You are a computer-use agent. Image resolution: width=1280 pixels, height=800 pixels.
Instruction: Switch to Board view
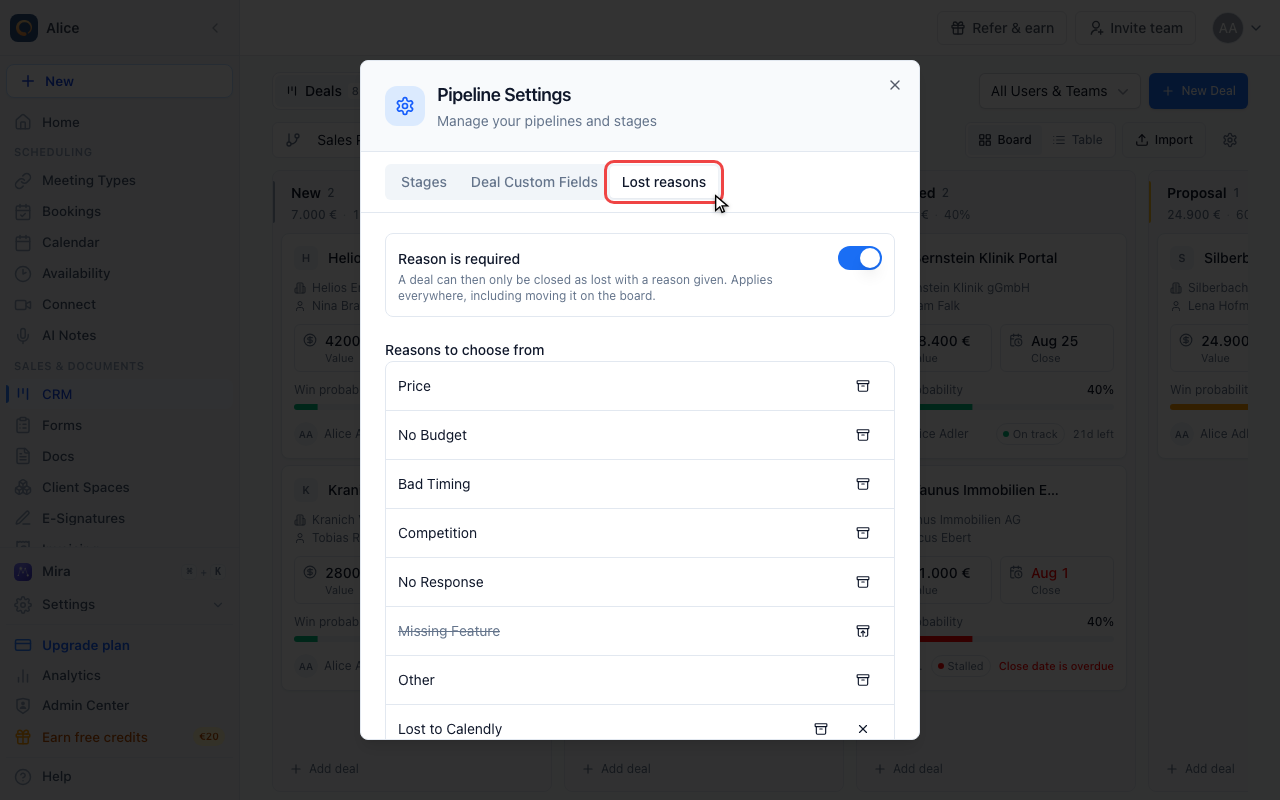click(1005, 140)
